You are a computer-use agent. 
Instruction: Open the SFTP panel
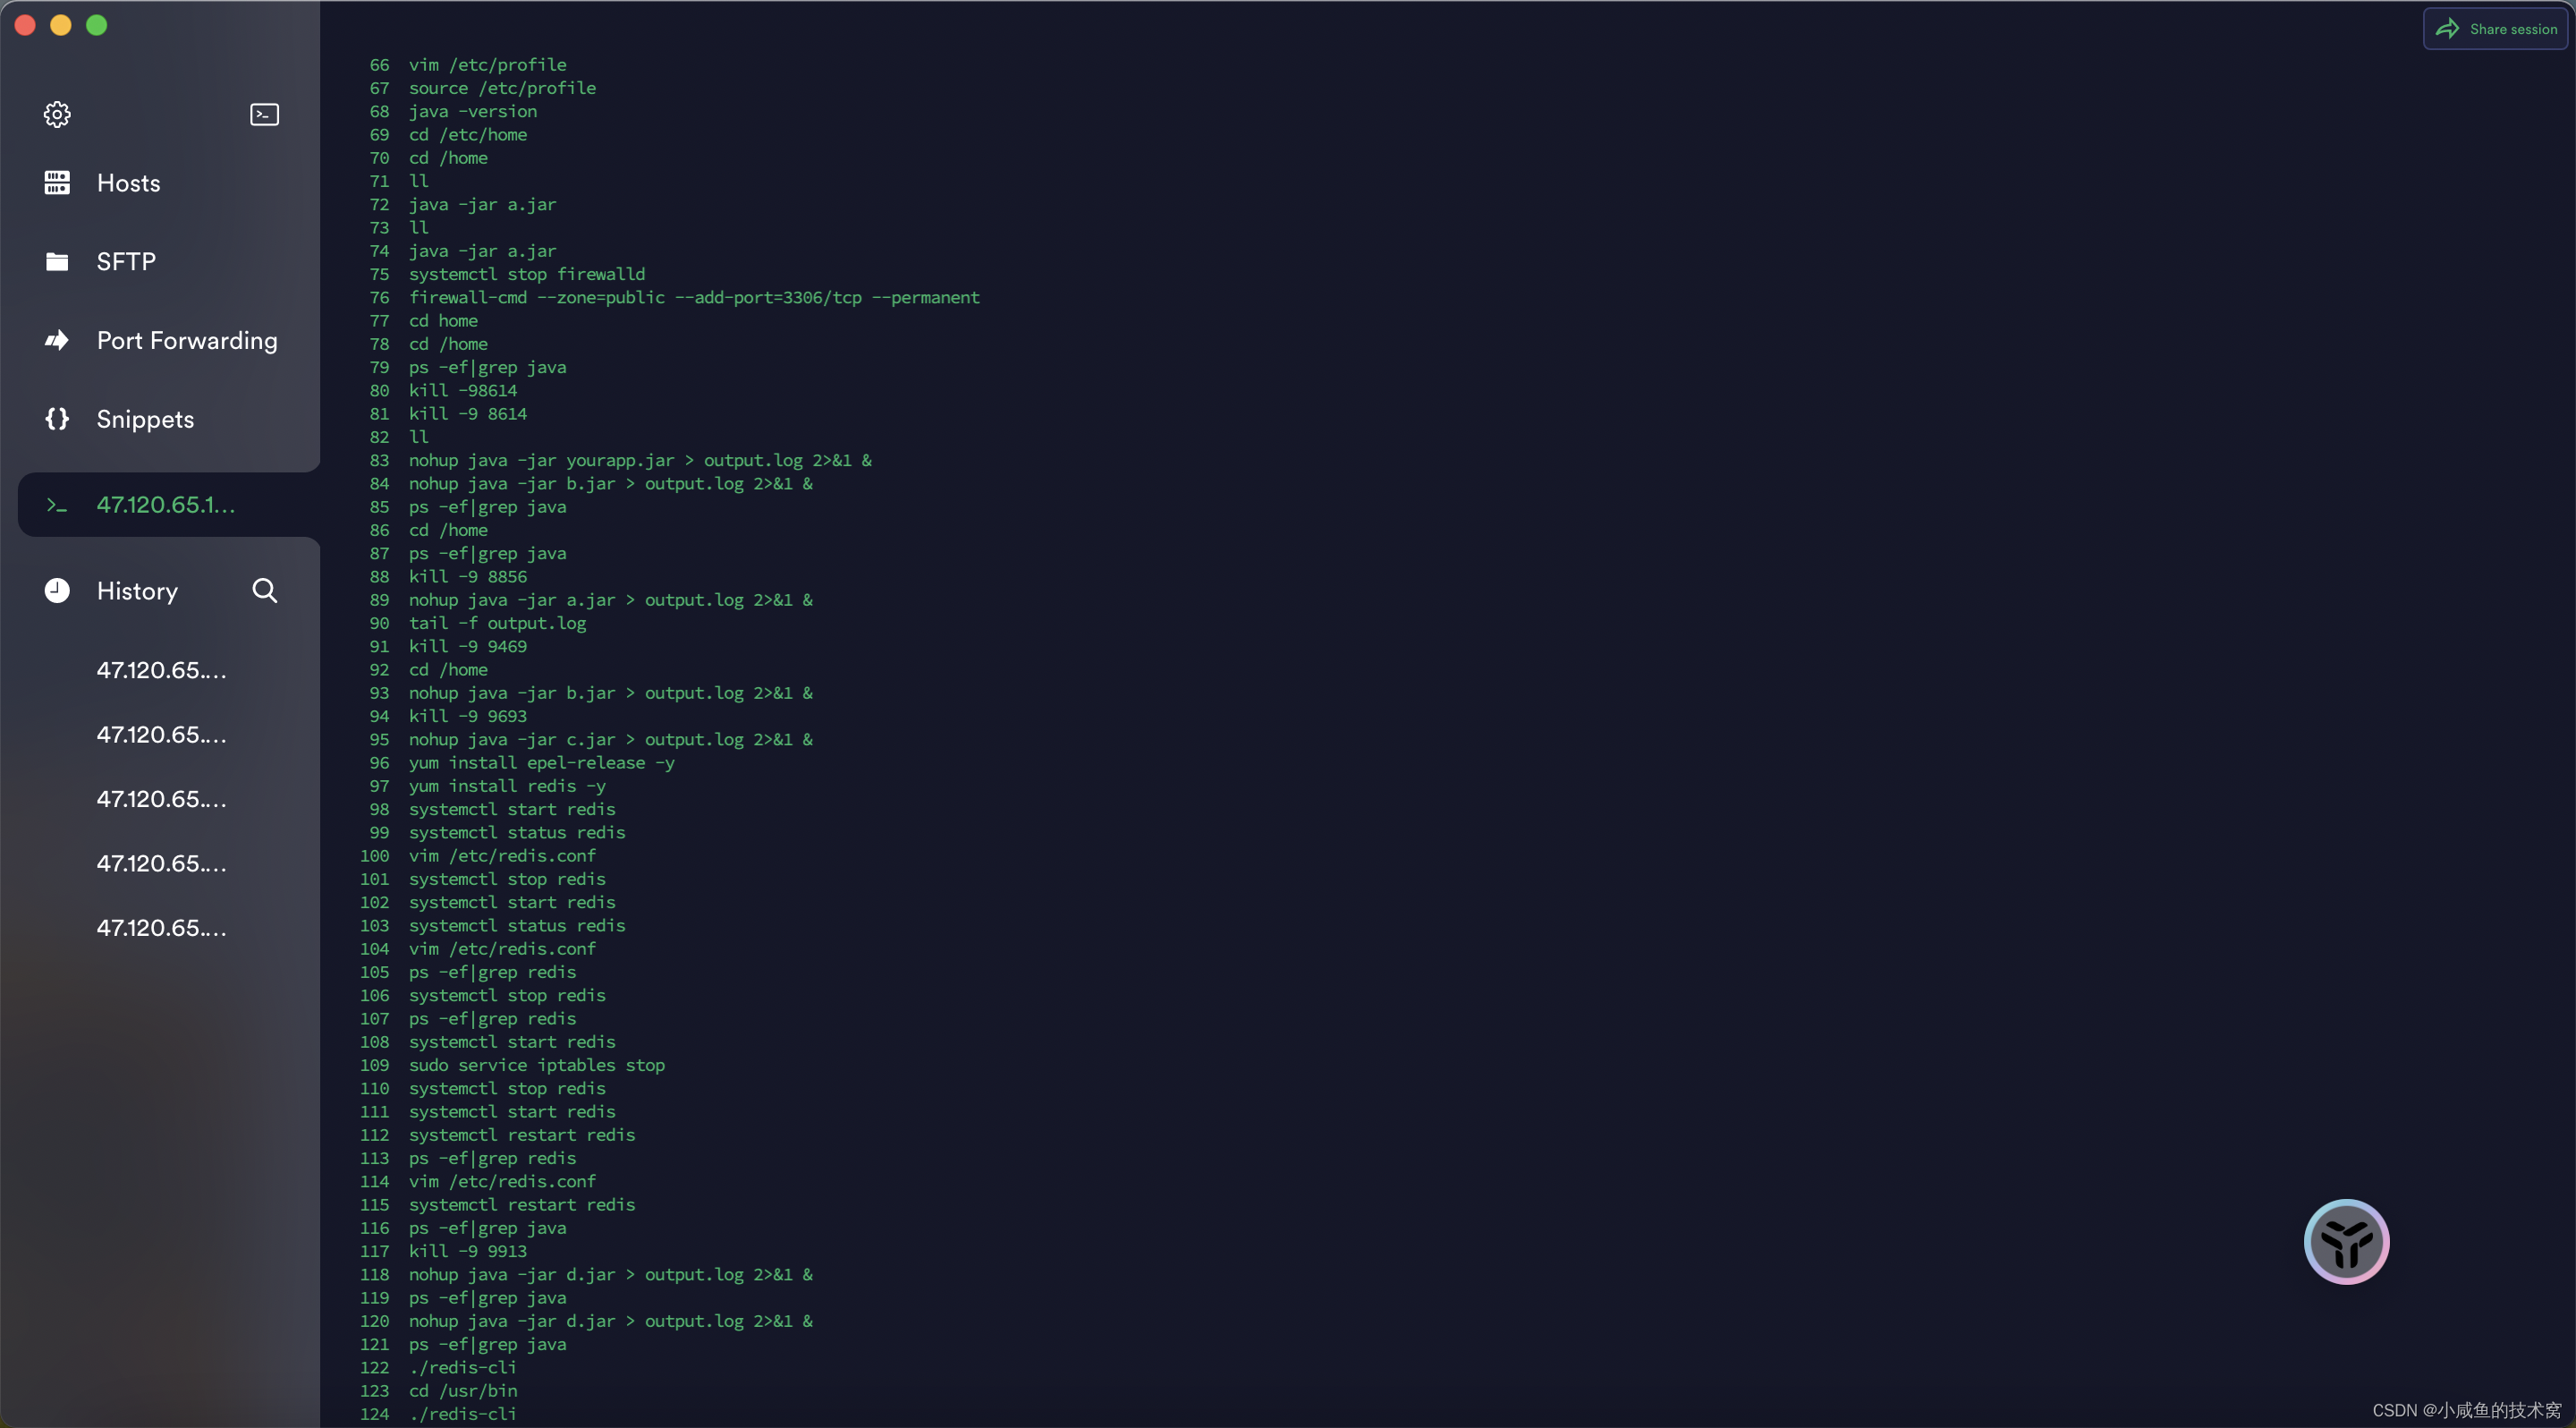pyautogui.click(x=124, y=262)
